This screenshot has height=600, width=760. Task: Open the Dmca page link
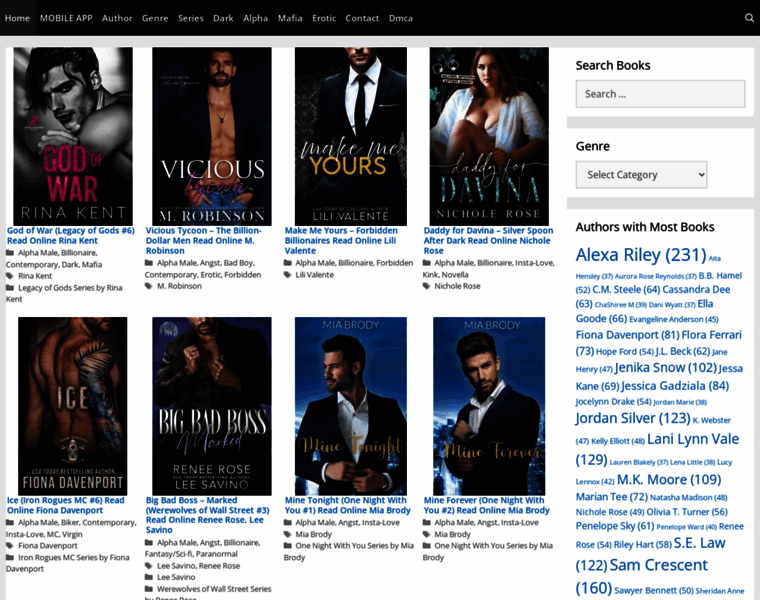click(400, 18)
